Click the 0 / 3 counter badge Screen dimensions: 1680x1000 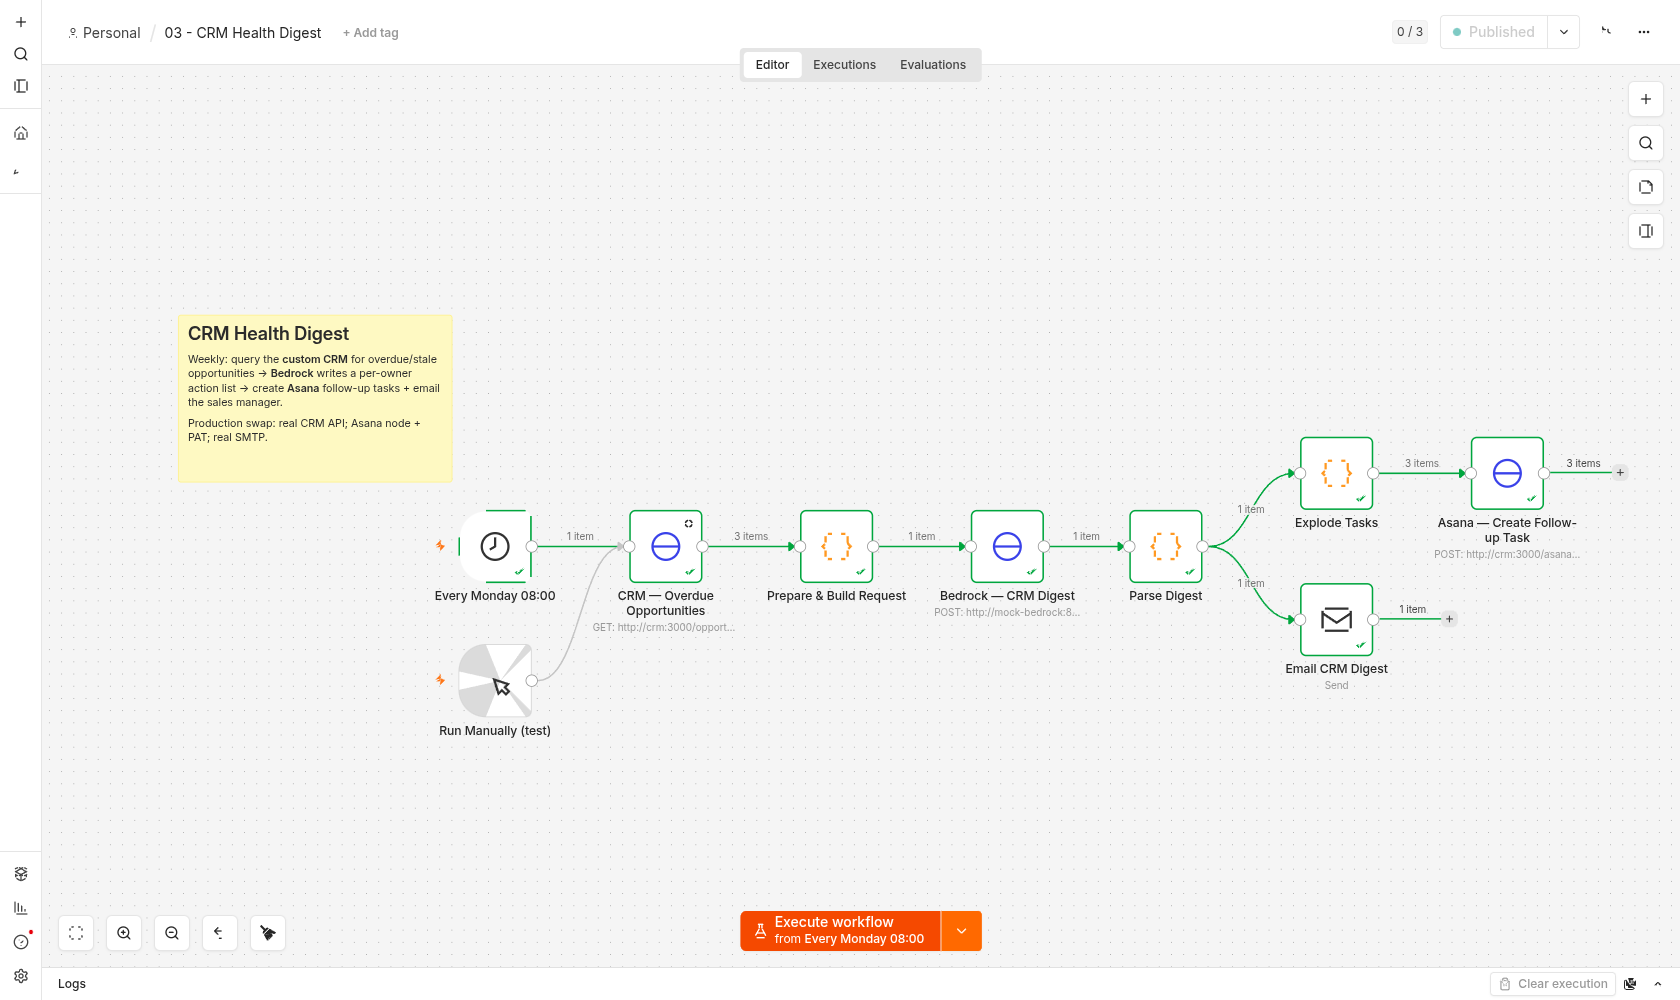pyautogui.click(x=1410, y=32)
